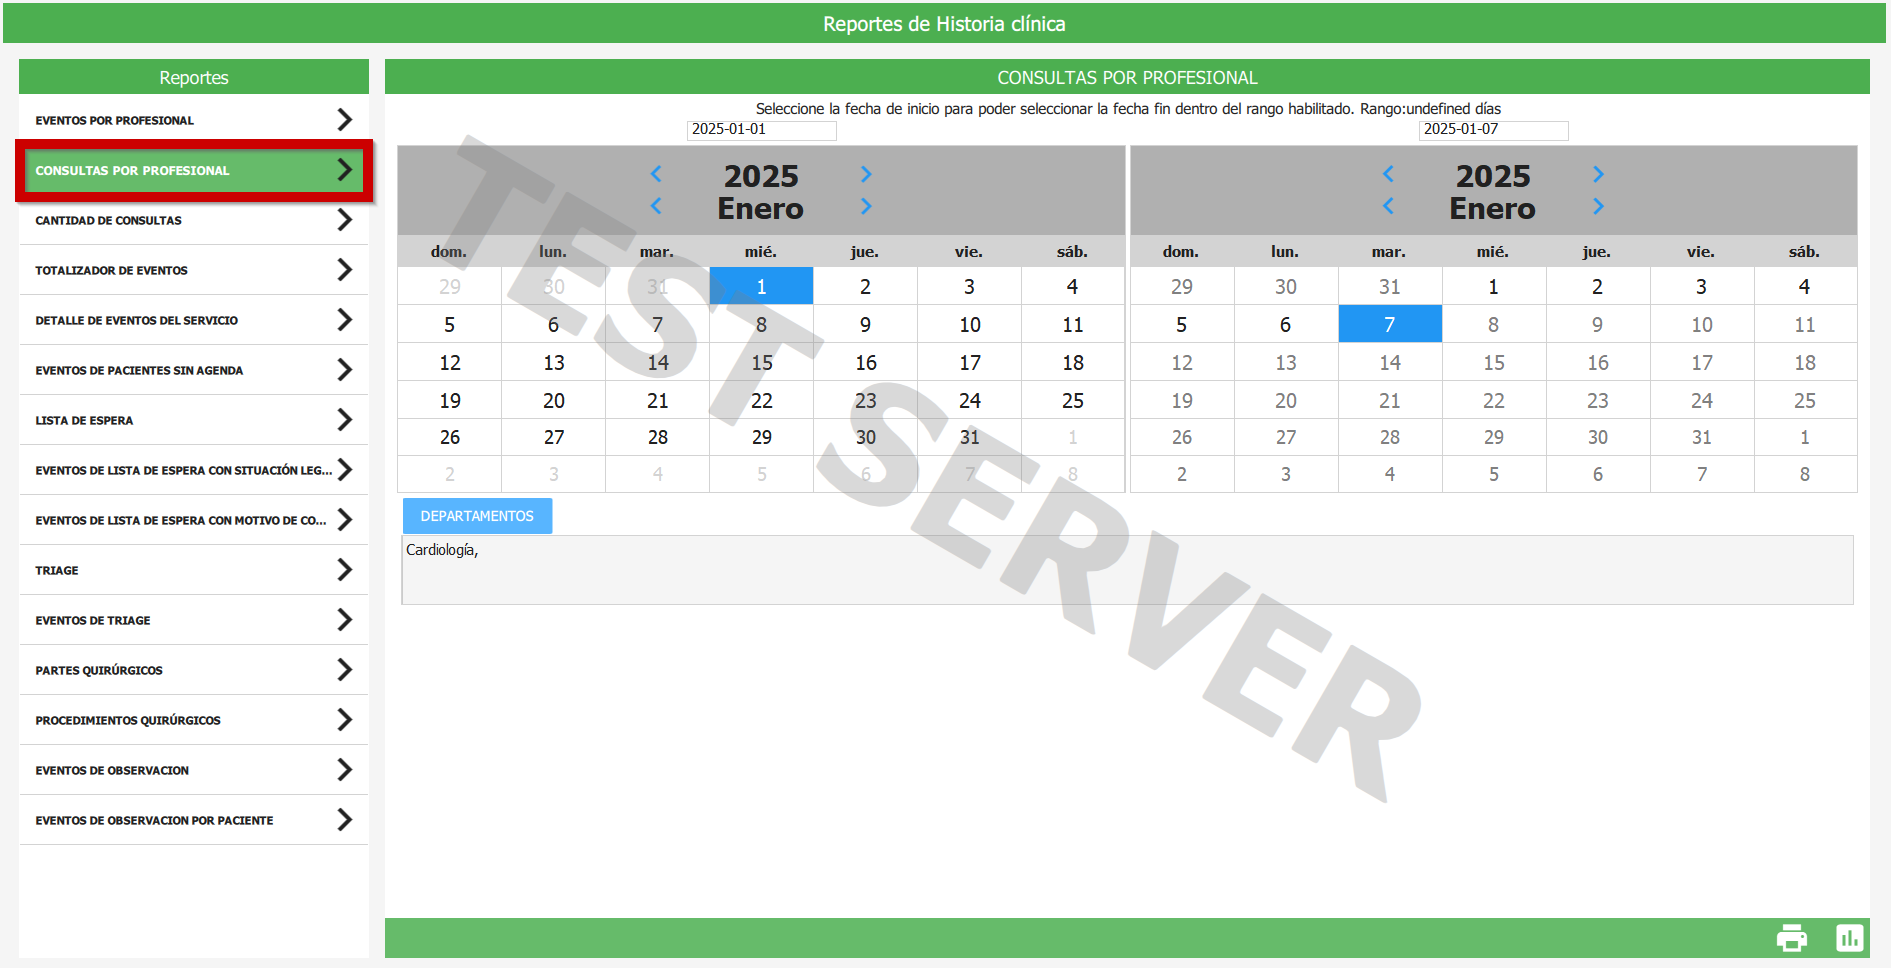Go to next month in the left calendar

[866, 207]
